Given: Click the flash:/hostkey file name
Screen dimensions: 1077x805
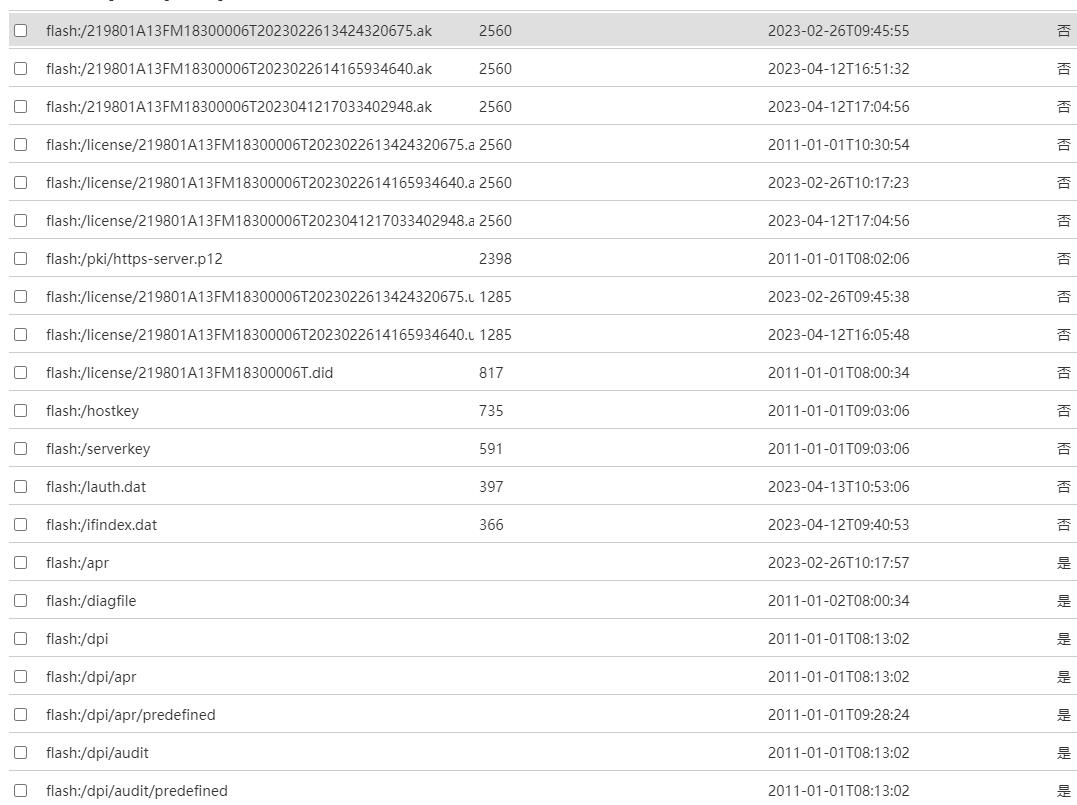Looking at the screenshot, I should click(92, 411).
